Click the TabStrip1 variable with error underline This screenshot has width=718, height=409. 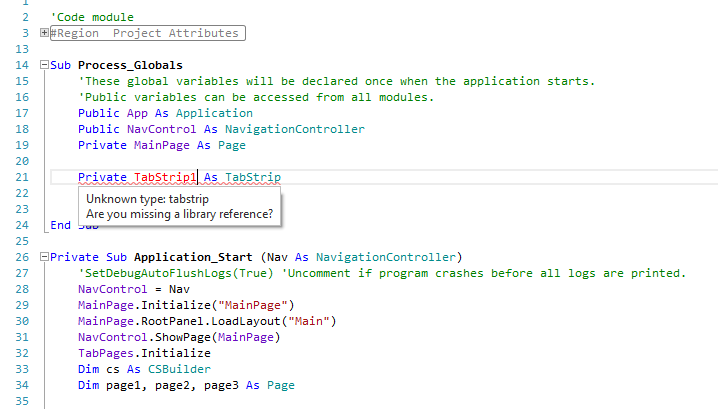pyautogui.click(x=165, y=177)
